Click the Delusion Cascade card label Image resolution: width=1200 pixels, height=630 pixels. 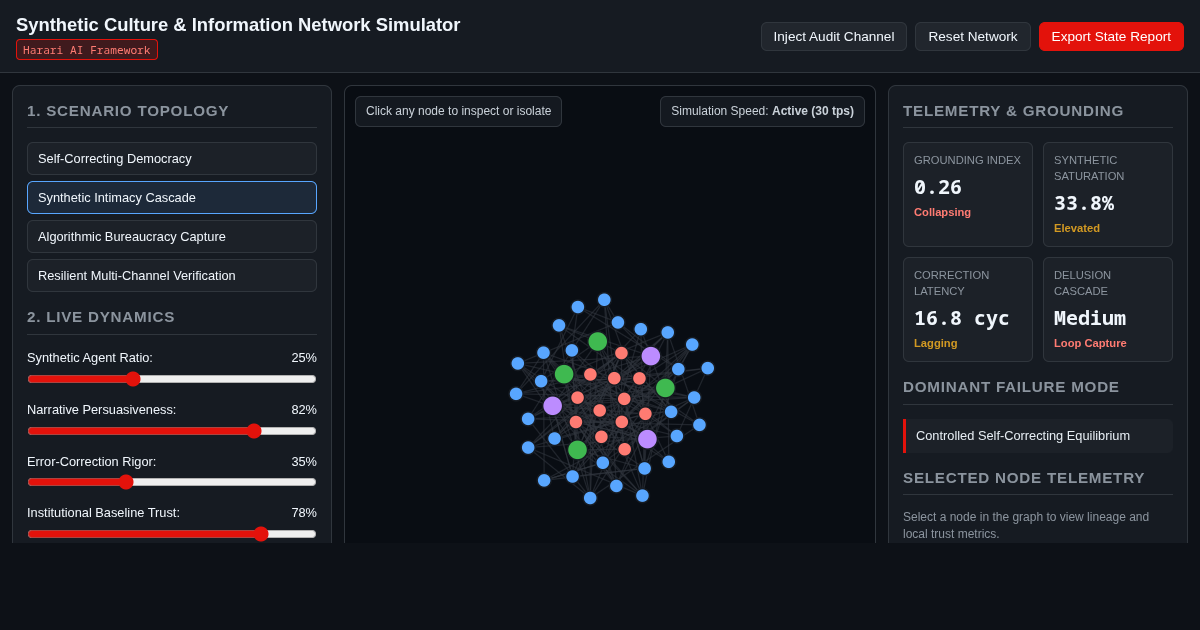1082,283
